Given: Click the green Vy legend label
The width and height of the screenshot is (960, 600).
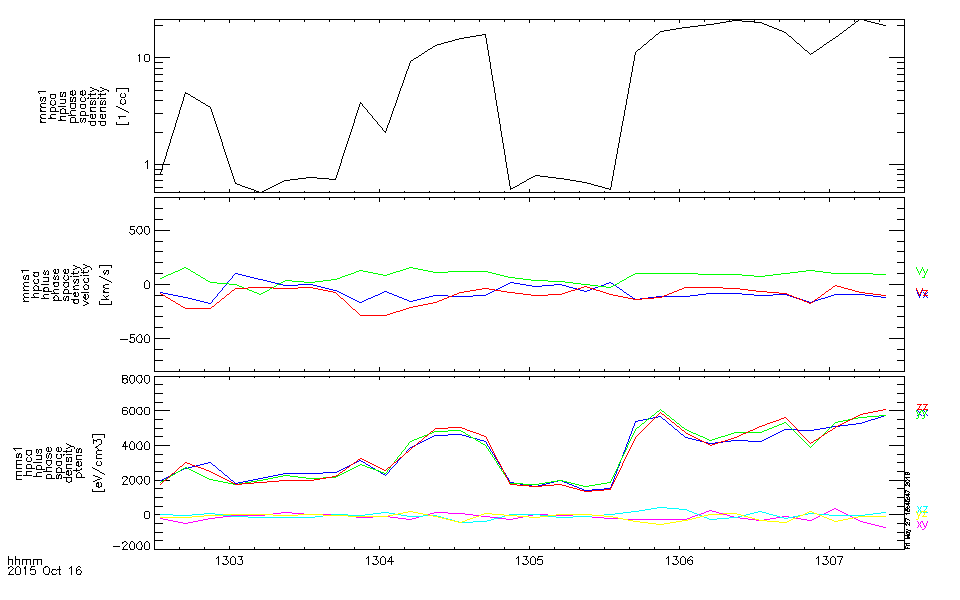Looking at the screenshot, I should coord(921,272).
